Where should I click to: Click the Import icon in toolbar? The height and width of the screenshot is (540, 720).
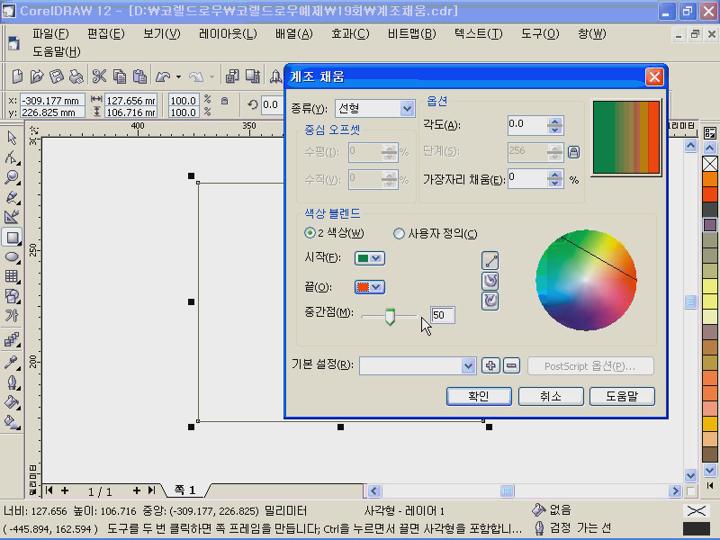[232, 76]
